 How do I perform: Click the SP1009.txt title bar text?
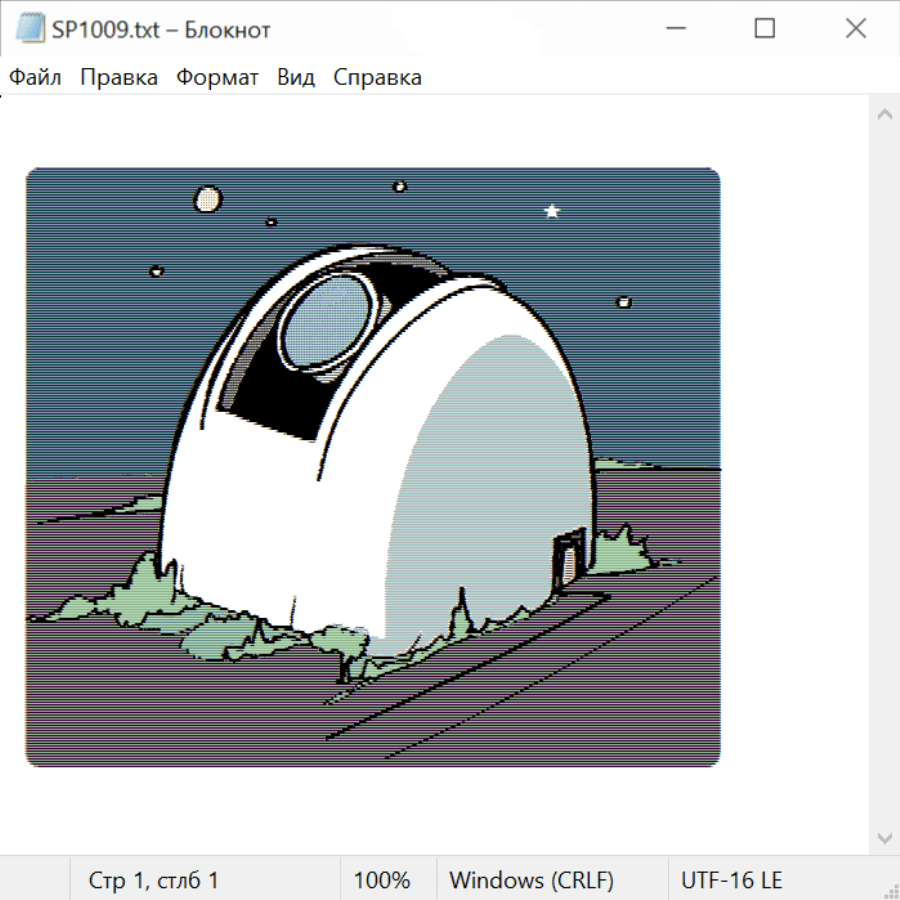(x=162, y=30)
